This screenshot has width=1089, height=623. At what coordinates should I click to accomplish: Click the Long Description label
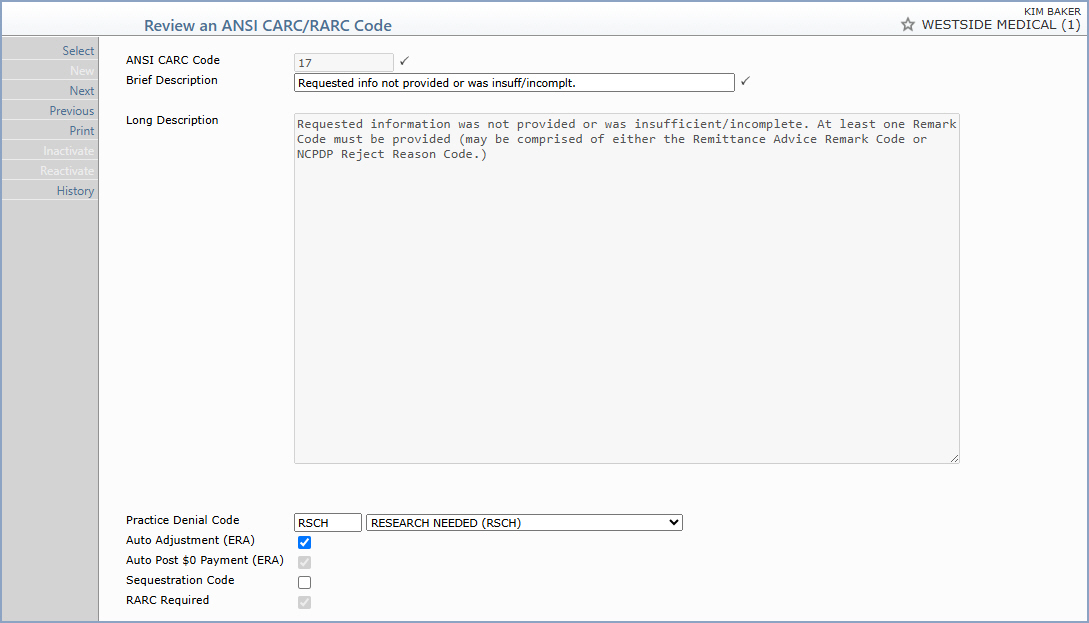click(x=172, y=120)
